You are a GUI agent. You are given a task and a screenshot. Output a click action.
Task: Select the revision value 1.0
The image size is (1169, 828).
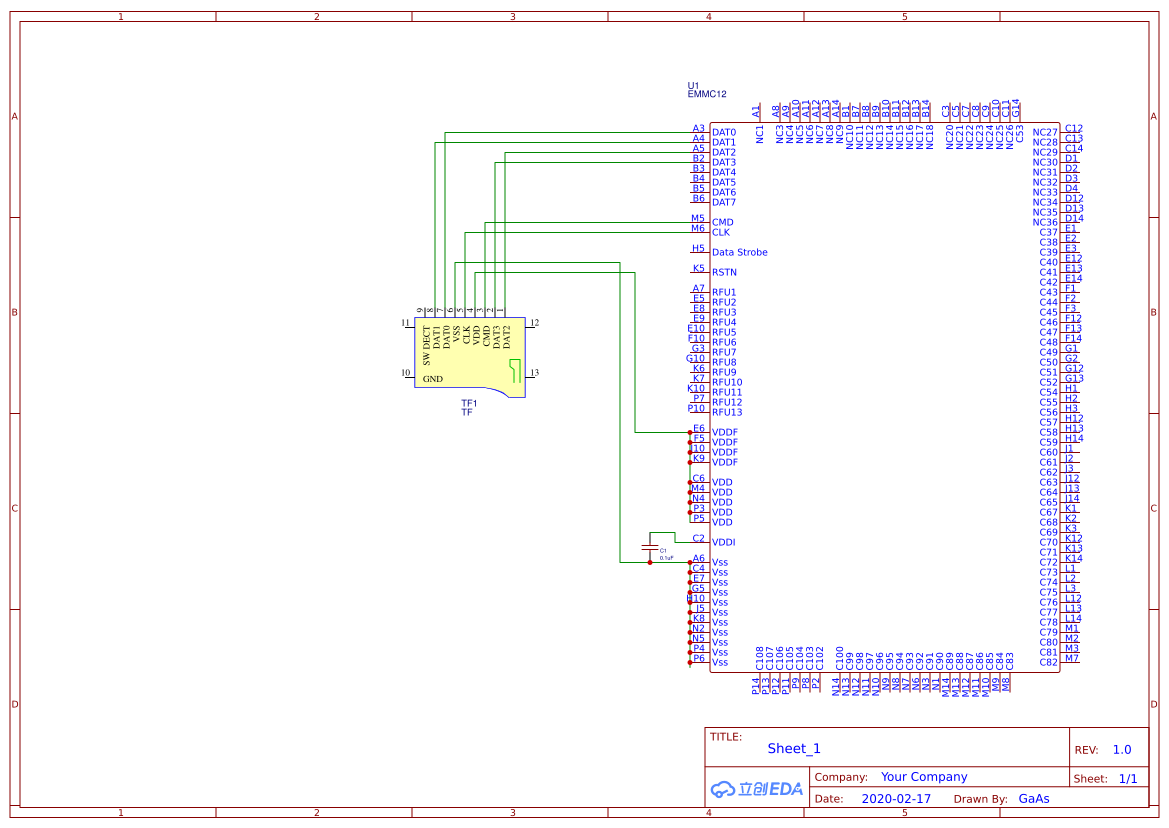[x=1121, y=750]
